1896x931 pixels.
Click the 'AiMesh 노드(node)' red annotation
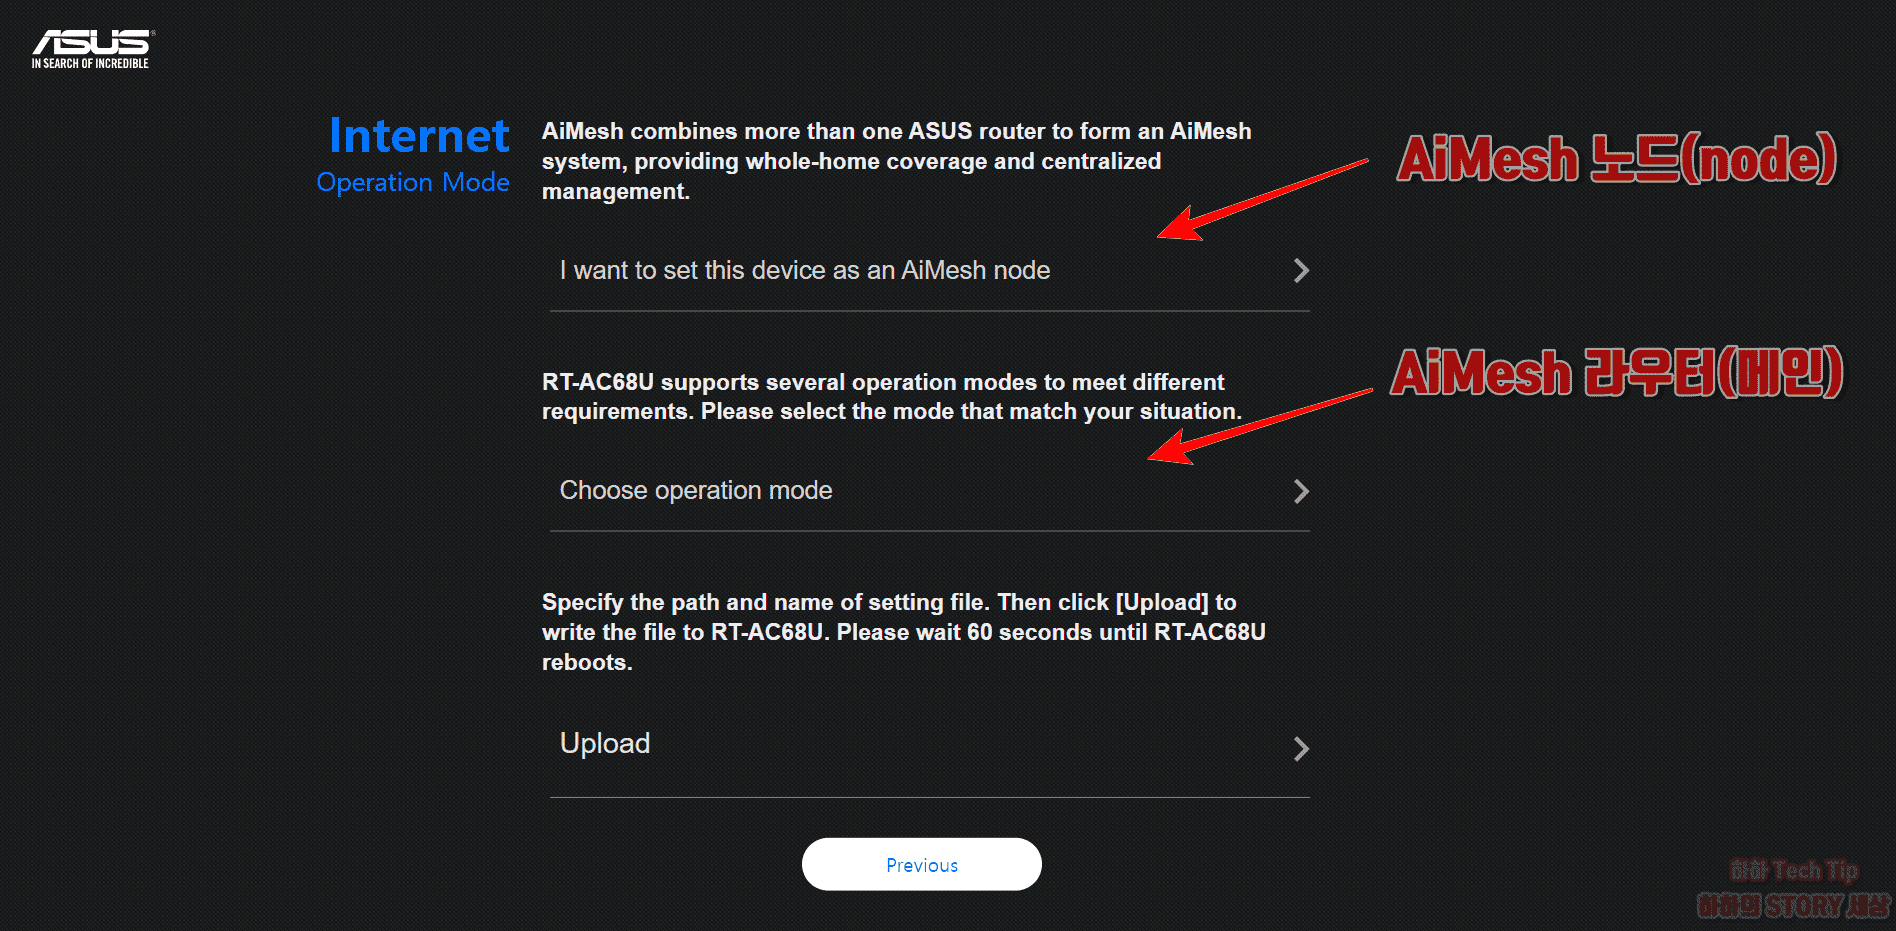[1616, 158]
